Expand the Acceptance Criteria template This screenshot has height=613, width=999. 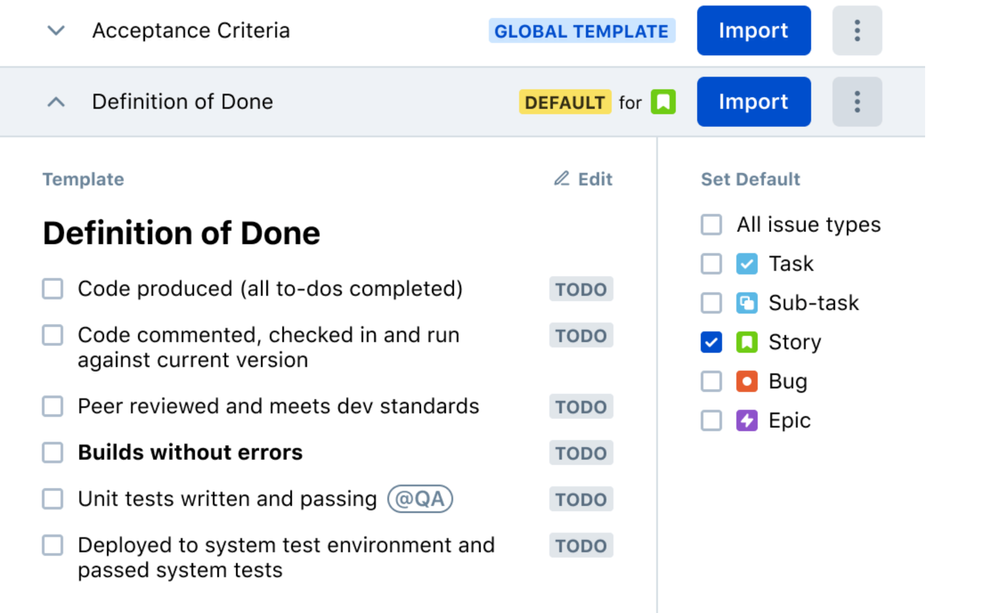pos(56,31)
